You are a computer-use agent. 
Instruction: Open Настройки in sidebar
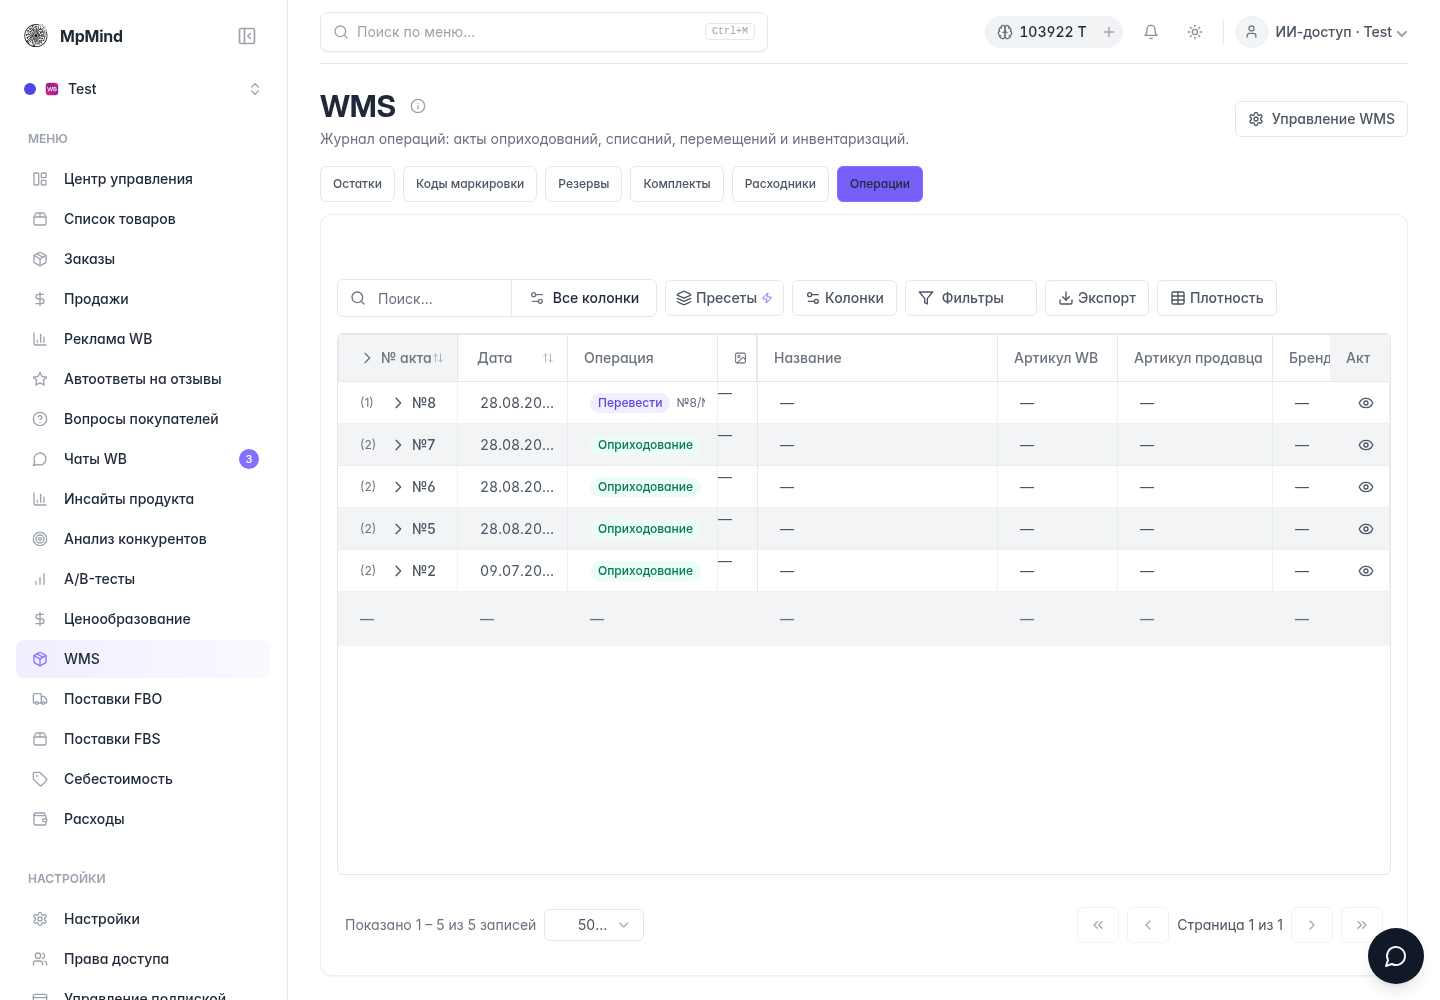[143, 919]
